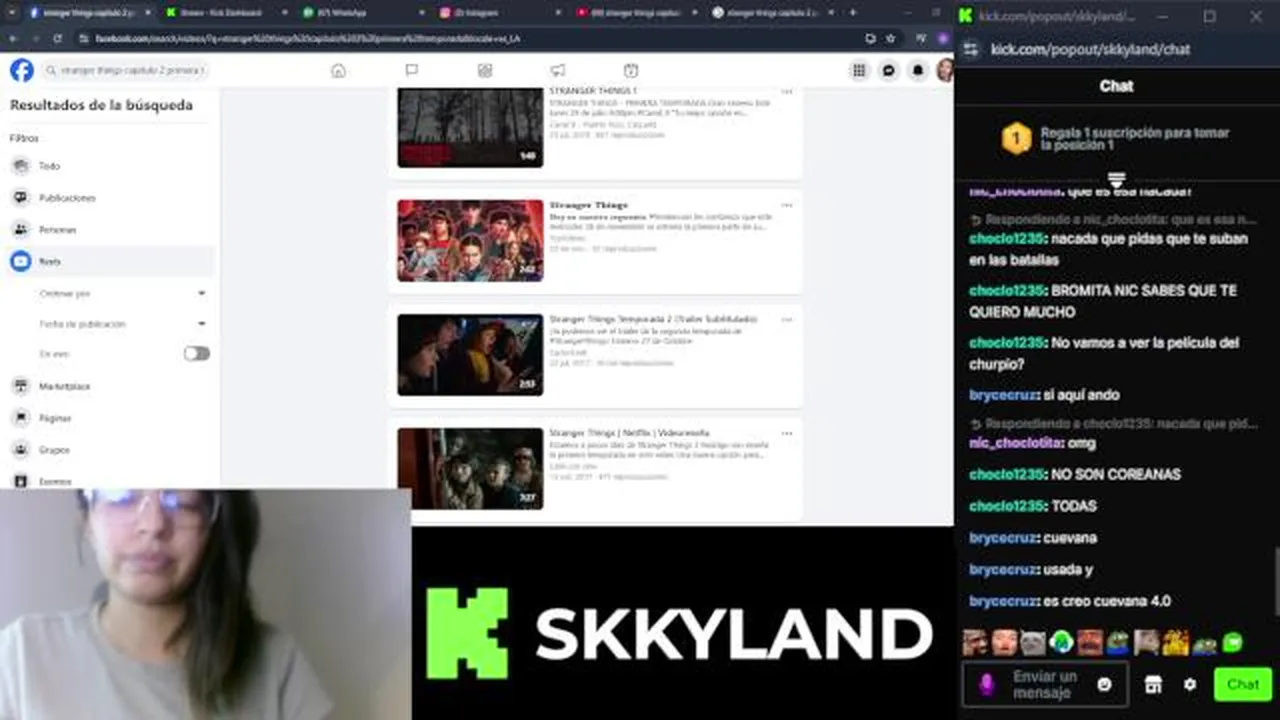
Task: Reload the Facebook page
Action: click(57, 38)
